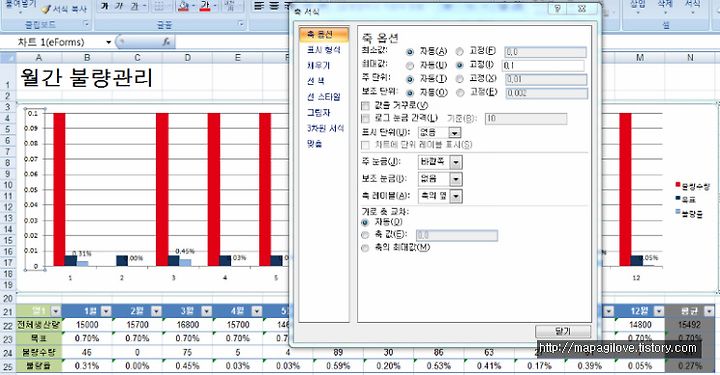Click the 삭제 (delete) cells button

pos(665,7)
